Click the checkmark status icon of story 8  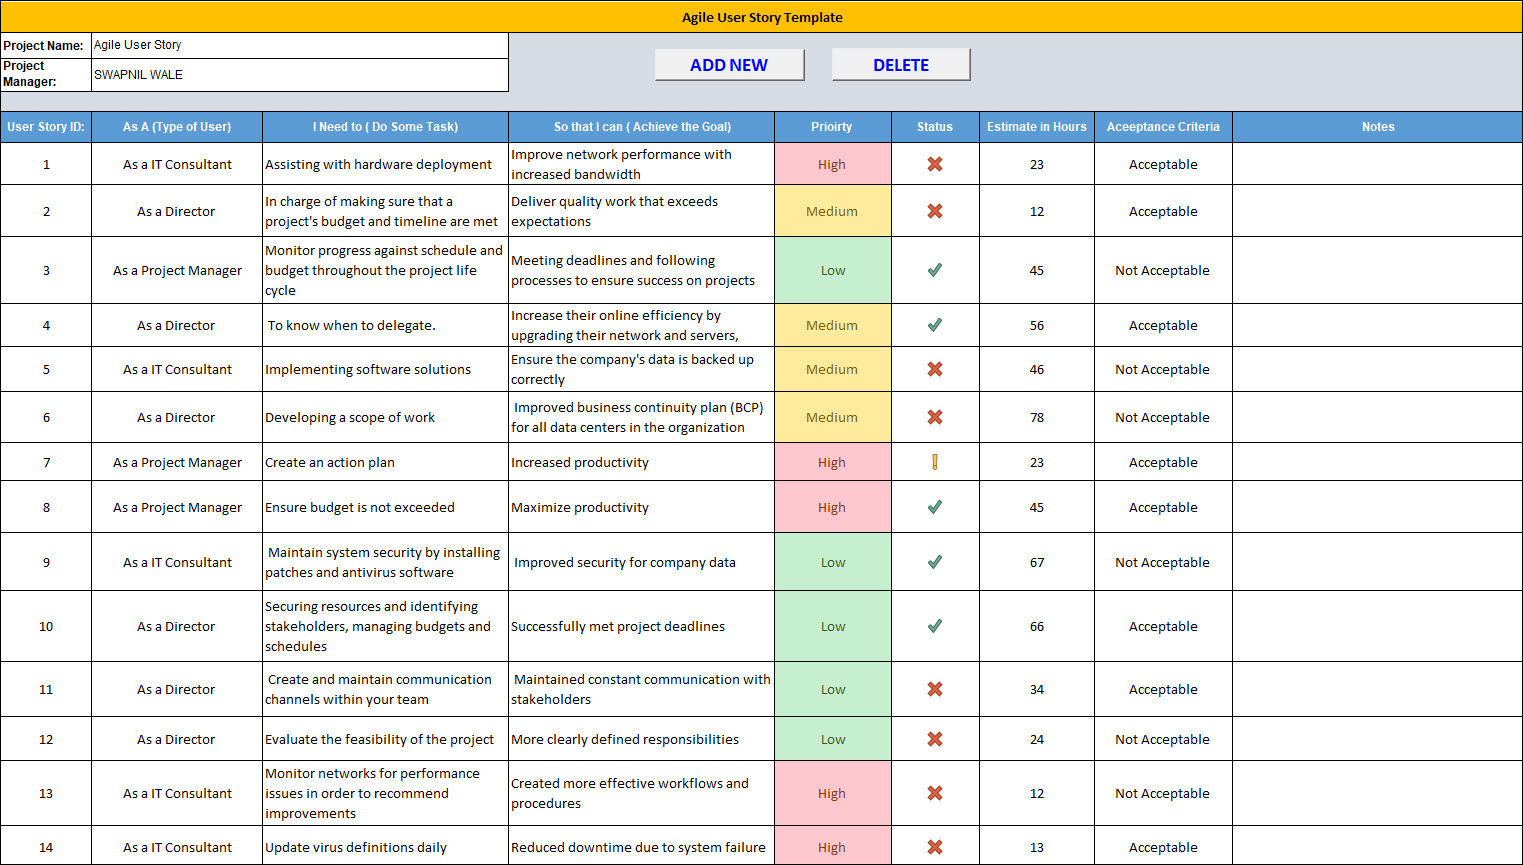(x=934, y=506)
